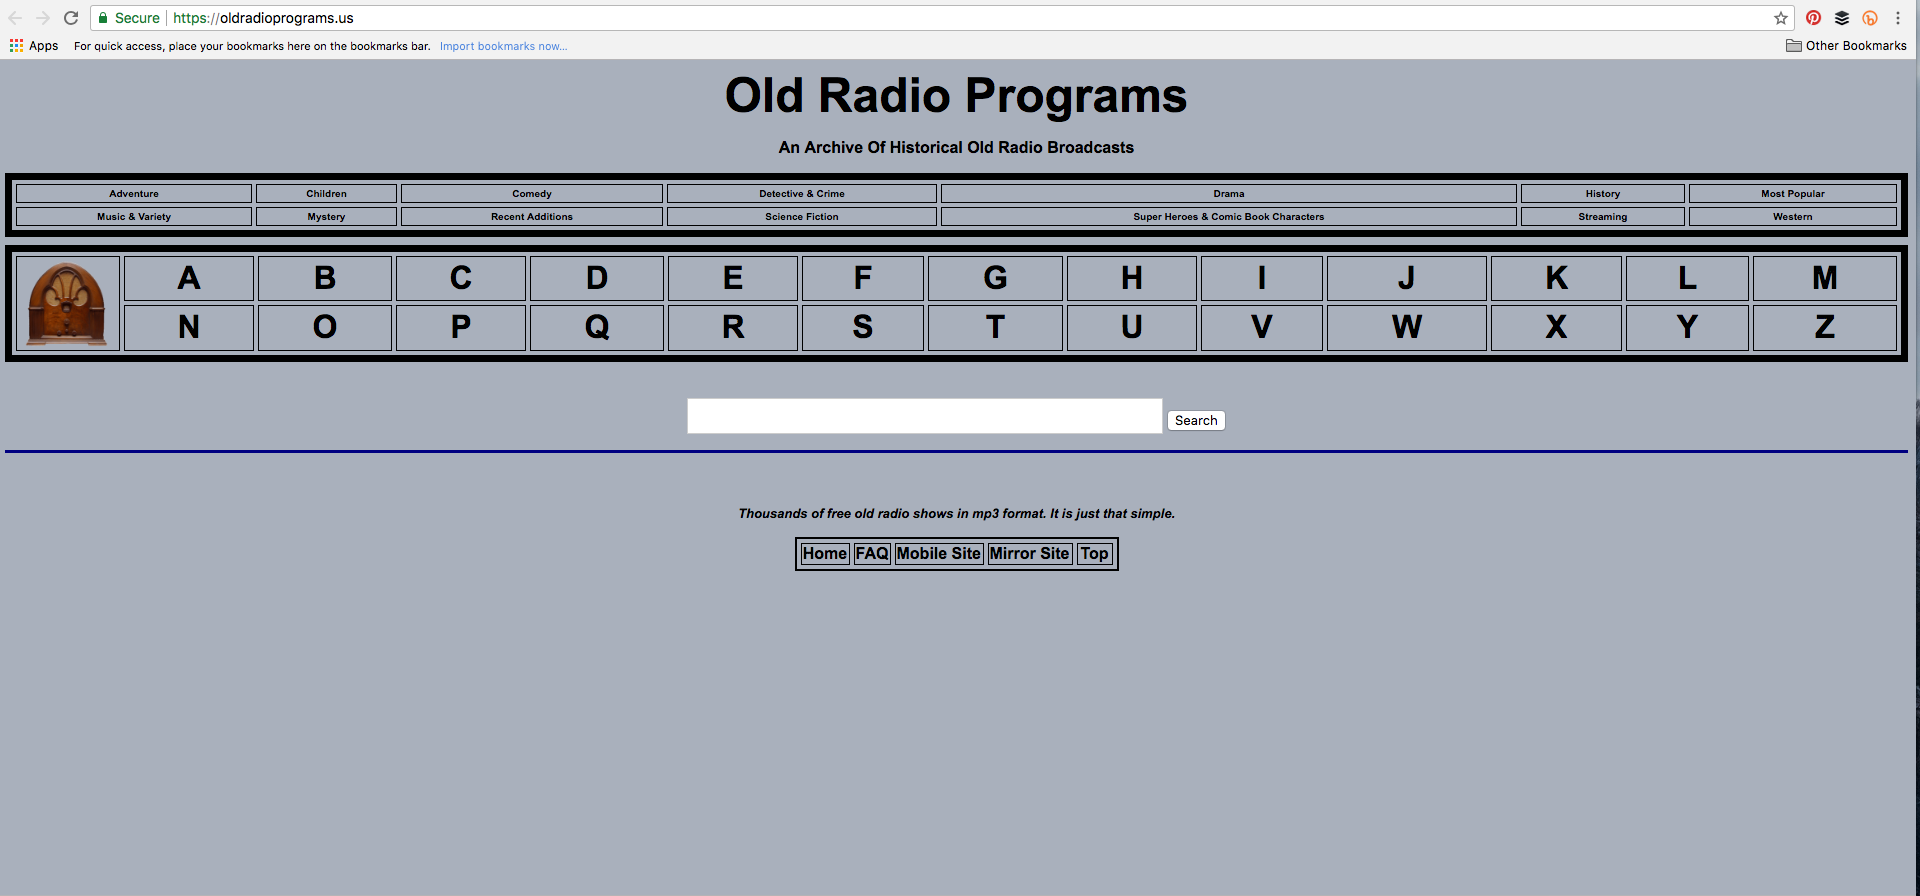Image resolution: width=1920 pixels, height=896 pixels.
Task: Browse shows starting with letter Y
Action: point(1688,328)
